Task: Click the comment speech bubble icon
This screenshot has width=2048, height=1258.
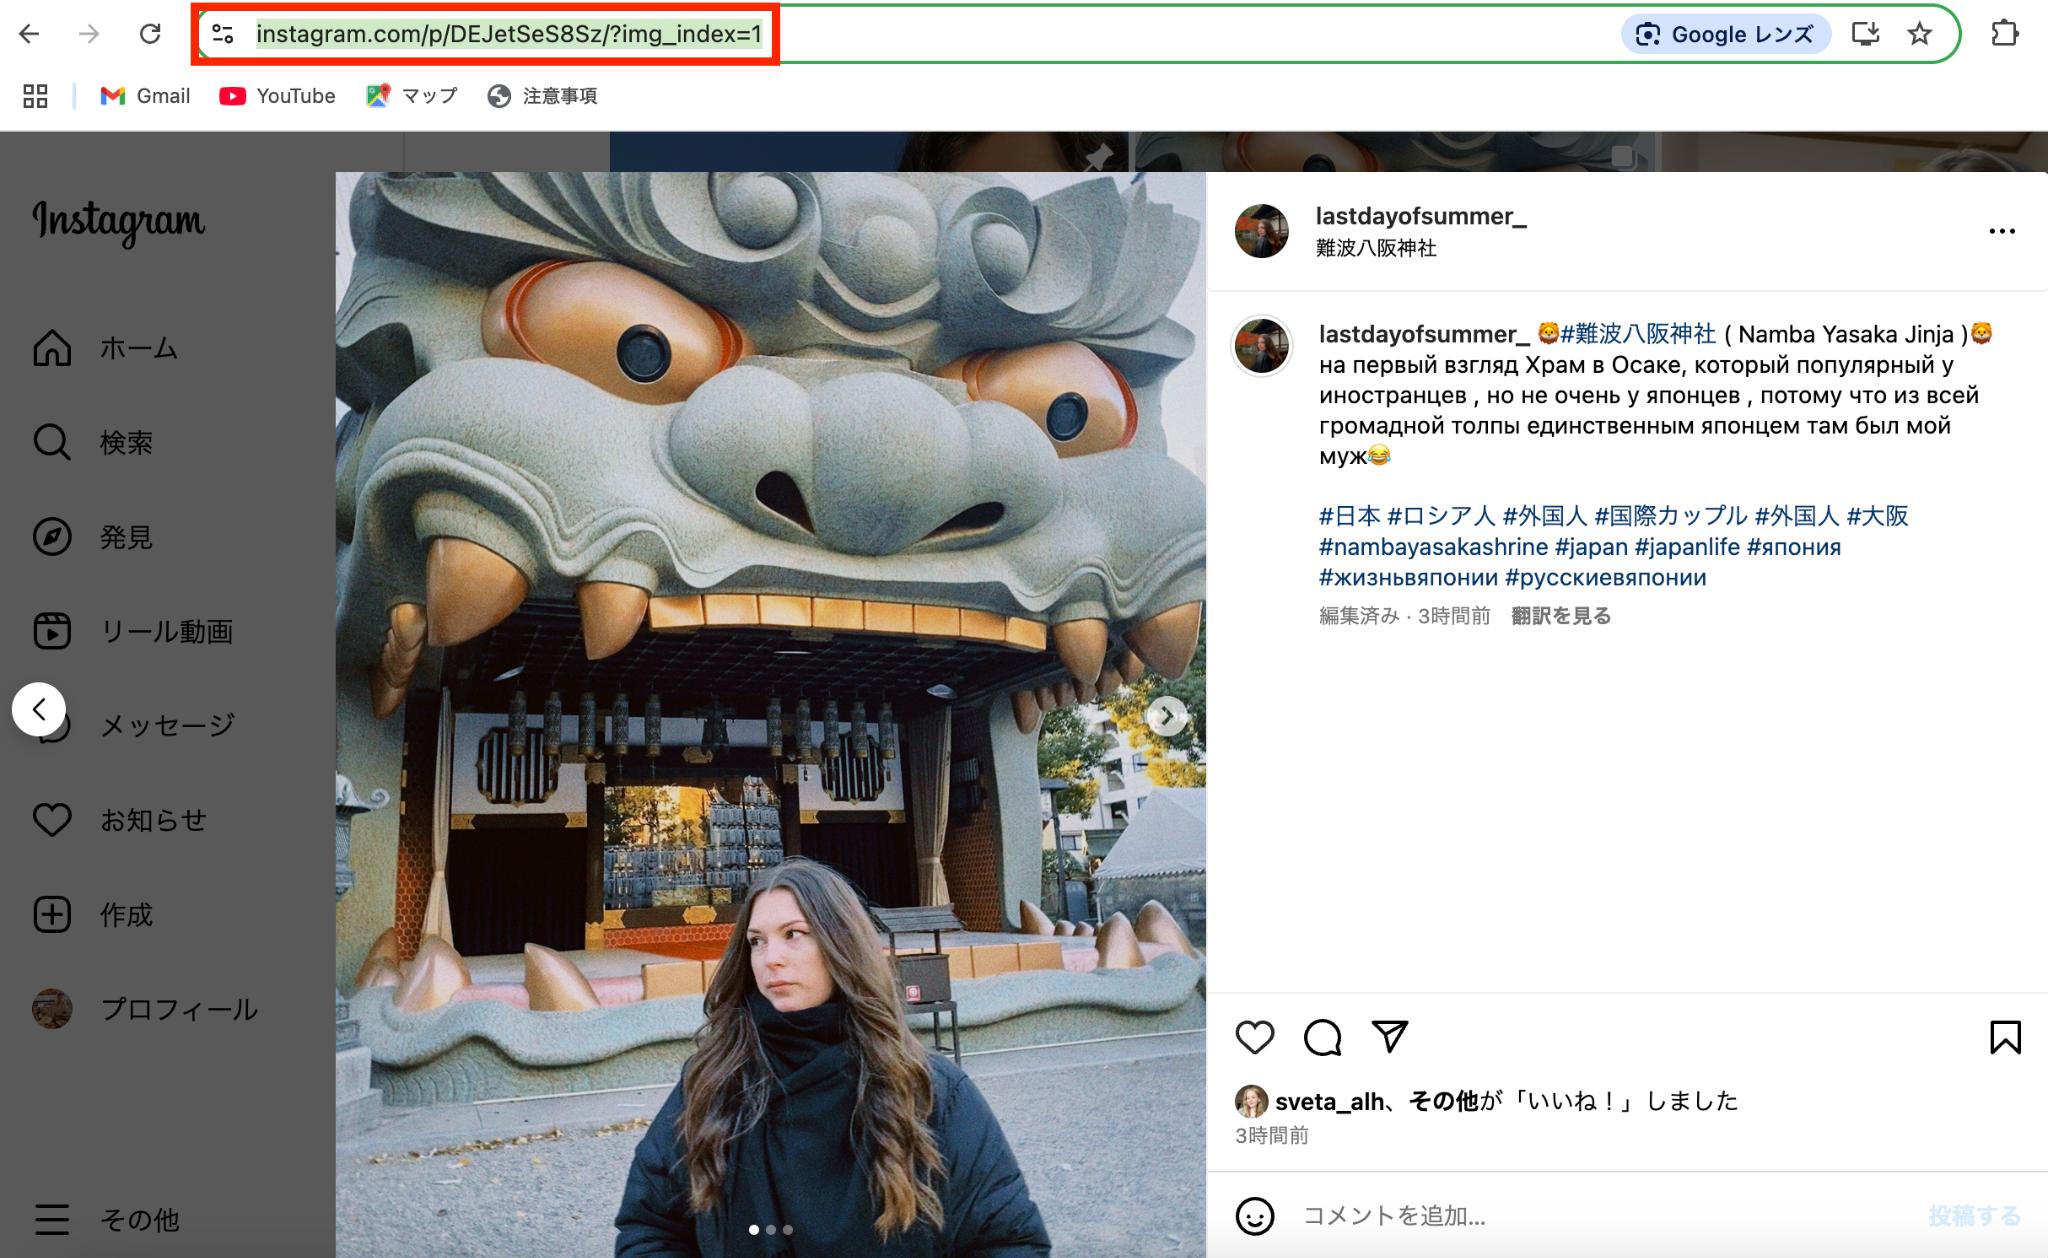Action: click(1323, 1038)
